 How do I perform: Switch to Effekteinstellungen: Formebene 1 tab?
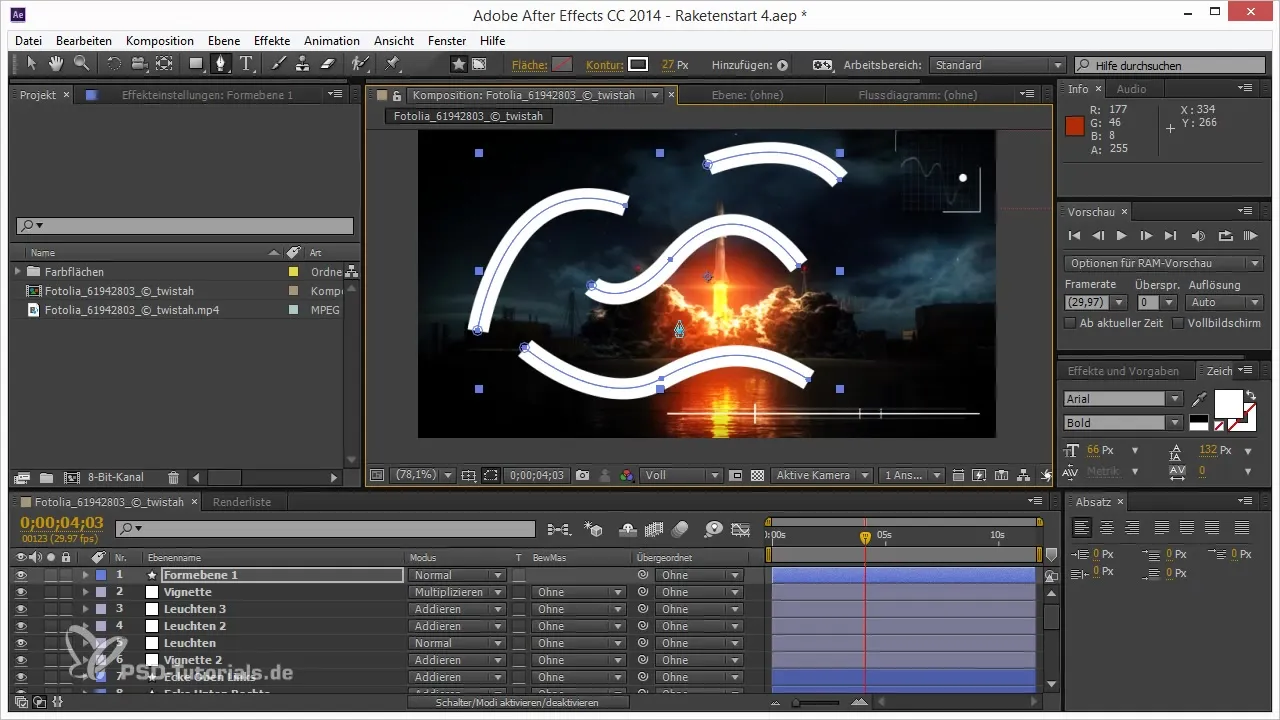click(x=207, y=95)
